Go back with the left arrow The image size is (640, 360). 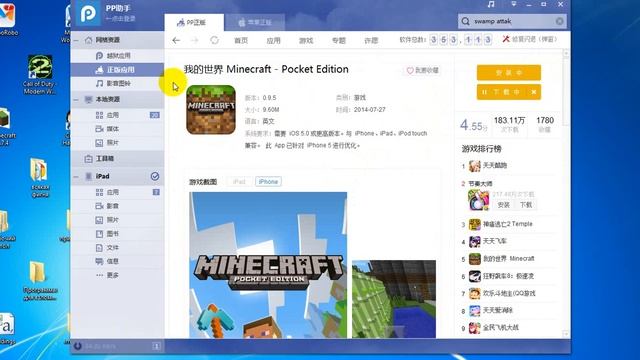[x=176, y=40]
